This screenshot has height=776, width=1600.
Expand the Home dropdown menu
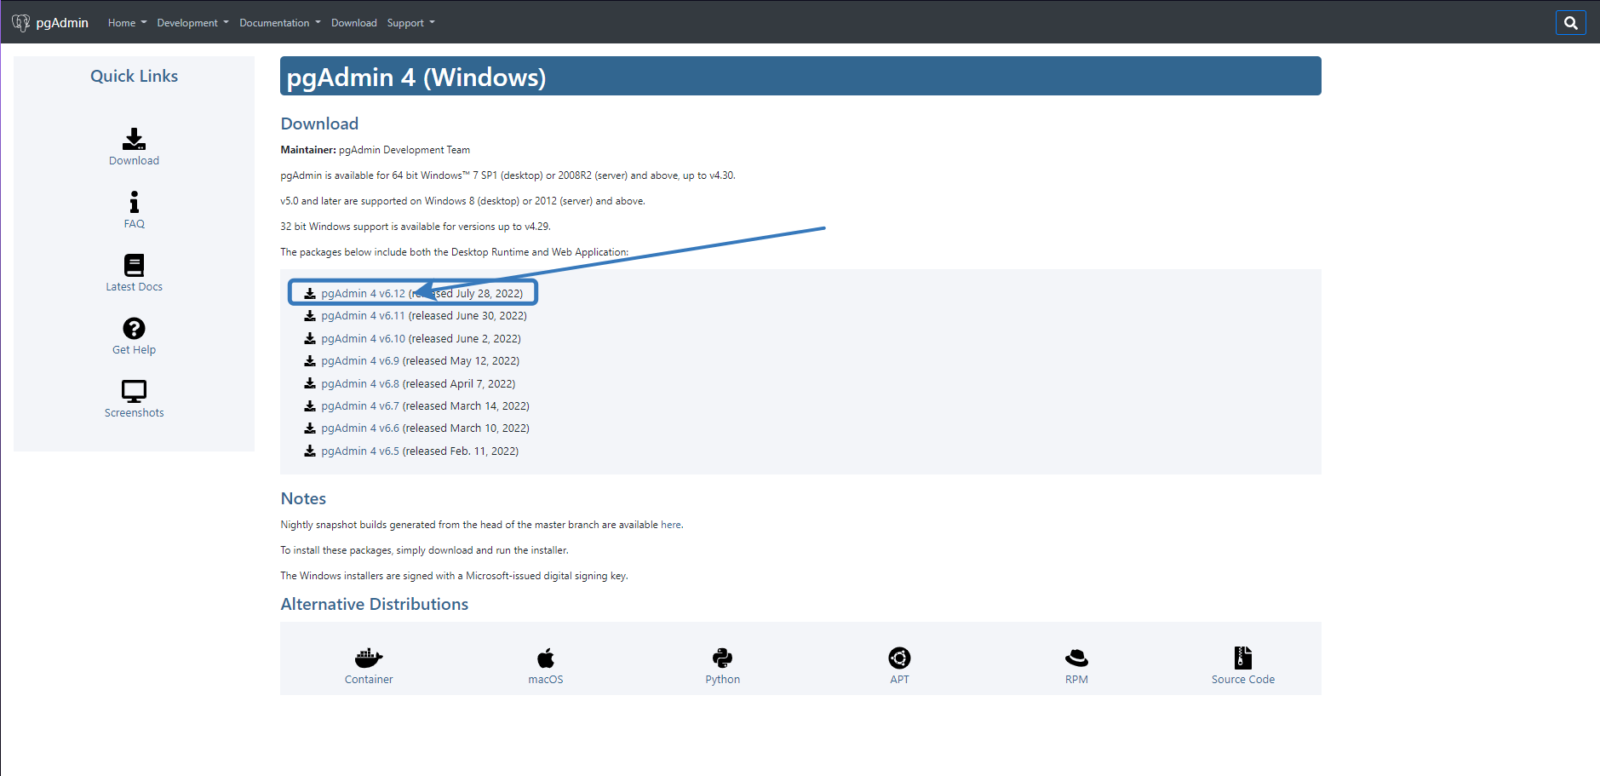click(x=127, y=23)
